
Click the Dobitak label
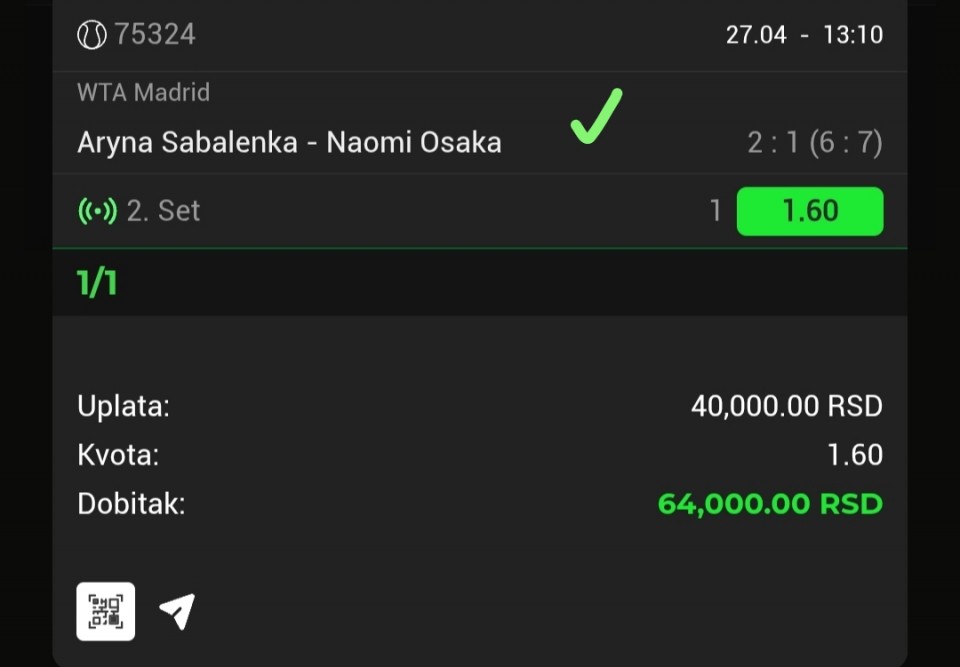(x=131, y=503)
